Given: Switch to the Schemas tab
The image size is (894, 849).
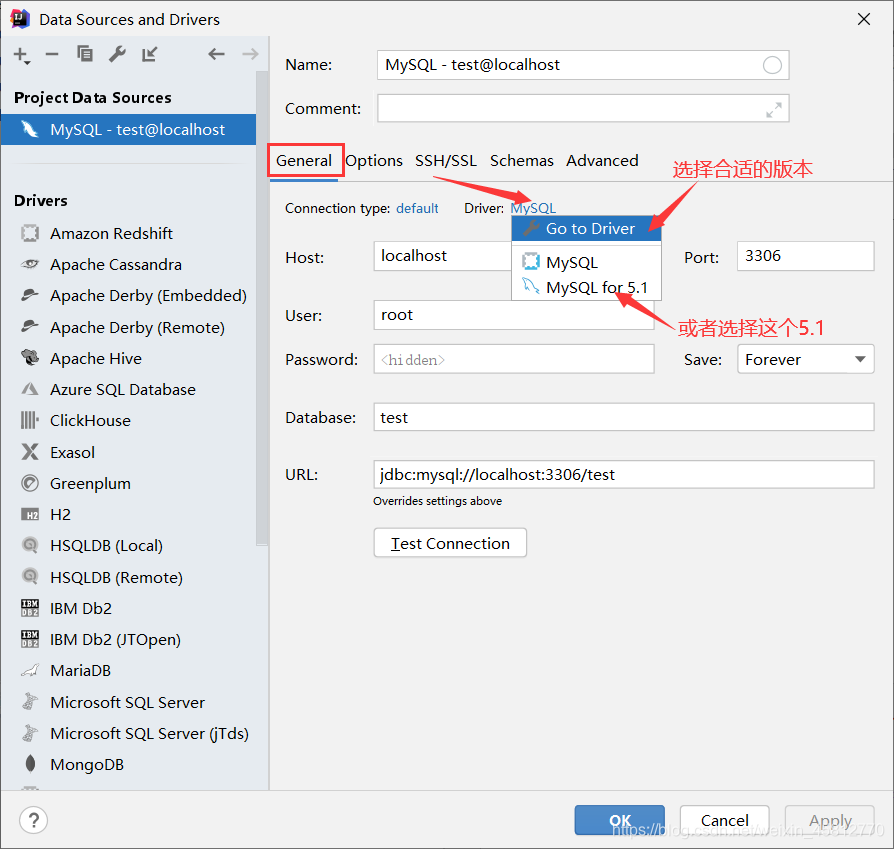Looking at the screenshot, I should (x=522, y=161).
